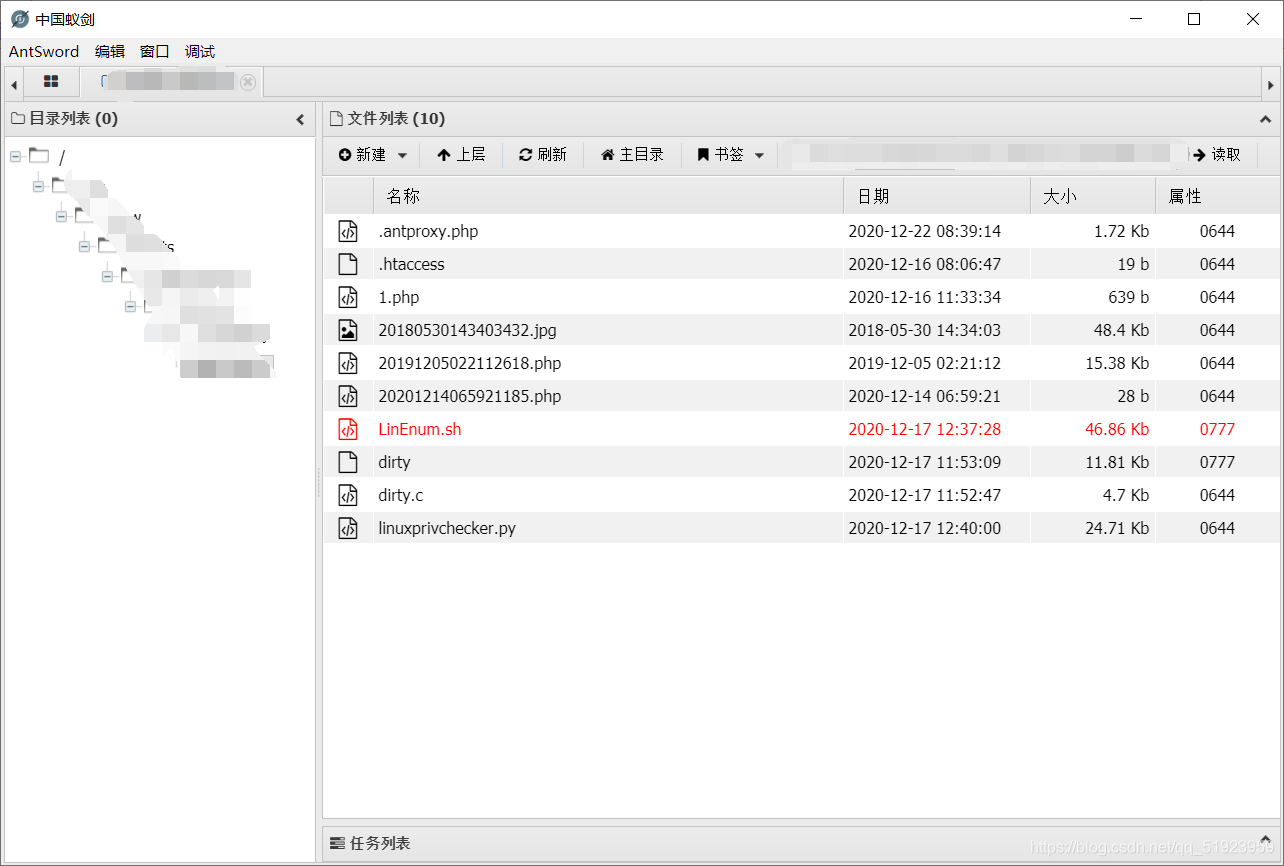Click the 目录列表 (0) panel title
The image size is (1284, 866).
(73, 119)
